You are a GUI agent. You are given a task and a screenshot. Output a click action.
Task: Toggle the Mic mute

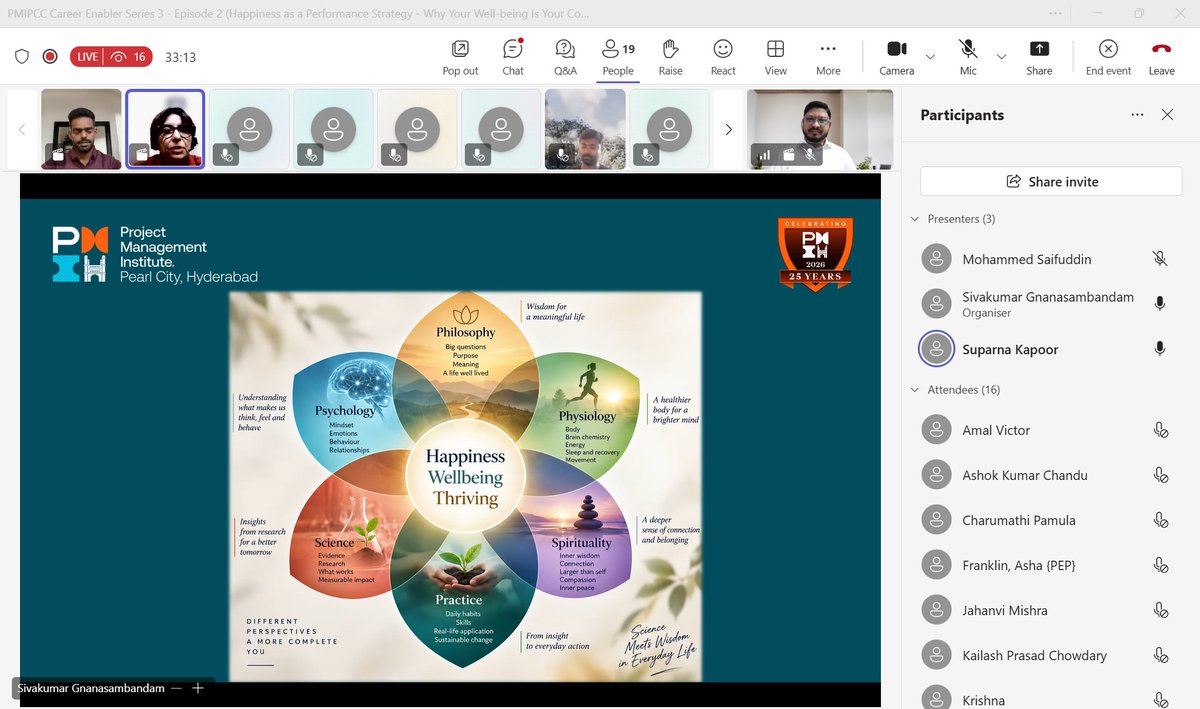(x=968, y=57)
